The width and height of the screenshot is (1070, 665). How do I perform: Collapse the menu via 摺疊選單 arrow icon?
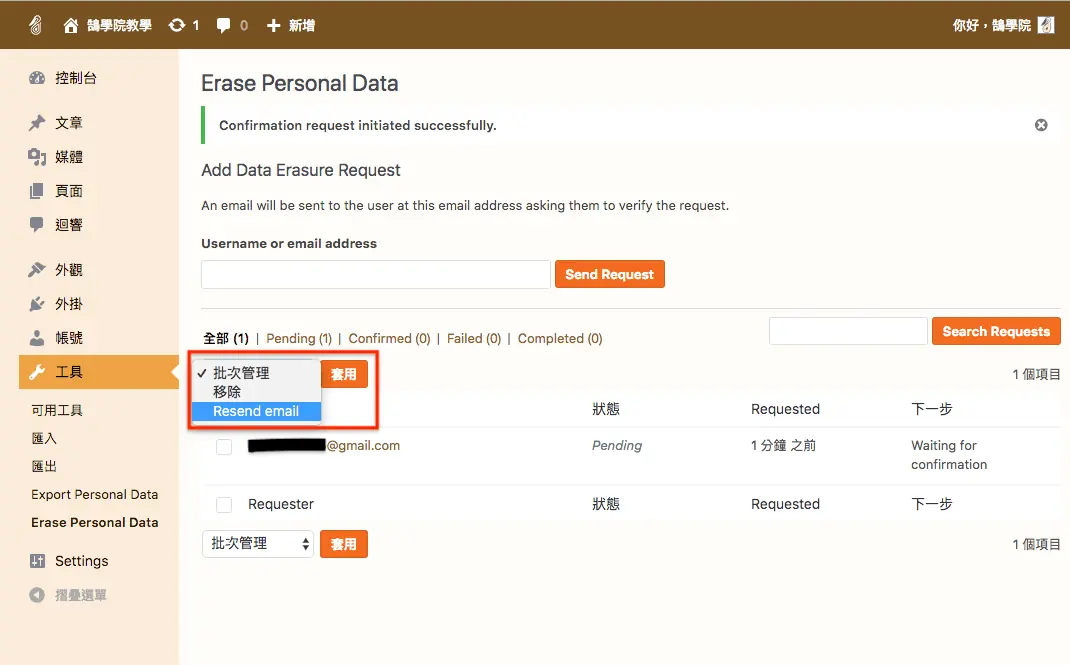pyautogui.click(x=37, y=595)
